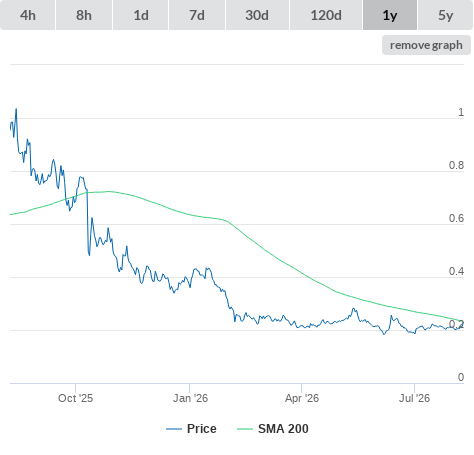
Task: Choose the 1d chart range
Action: 141,15
